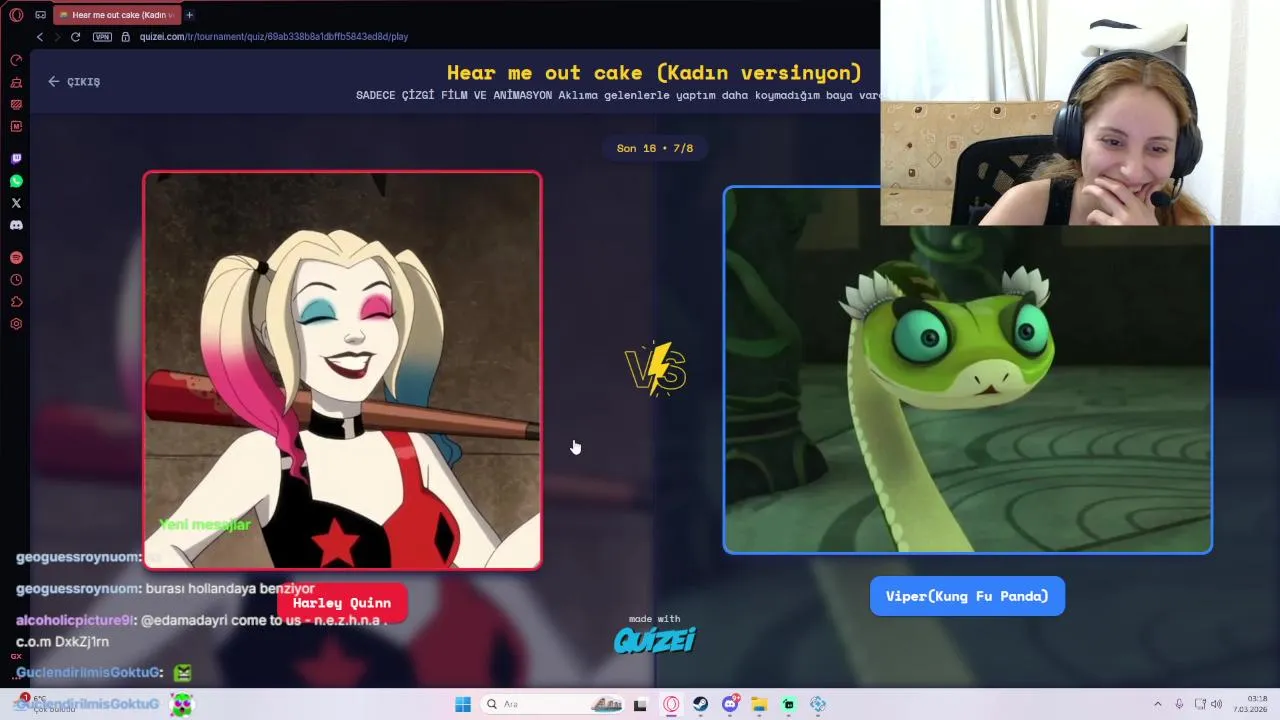Open Twitch in the sidebar
1280x720 pixels.
[16, 159]
